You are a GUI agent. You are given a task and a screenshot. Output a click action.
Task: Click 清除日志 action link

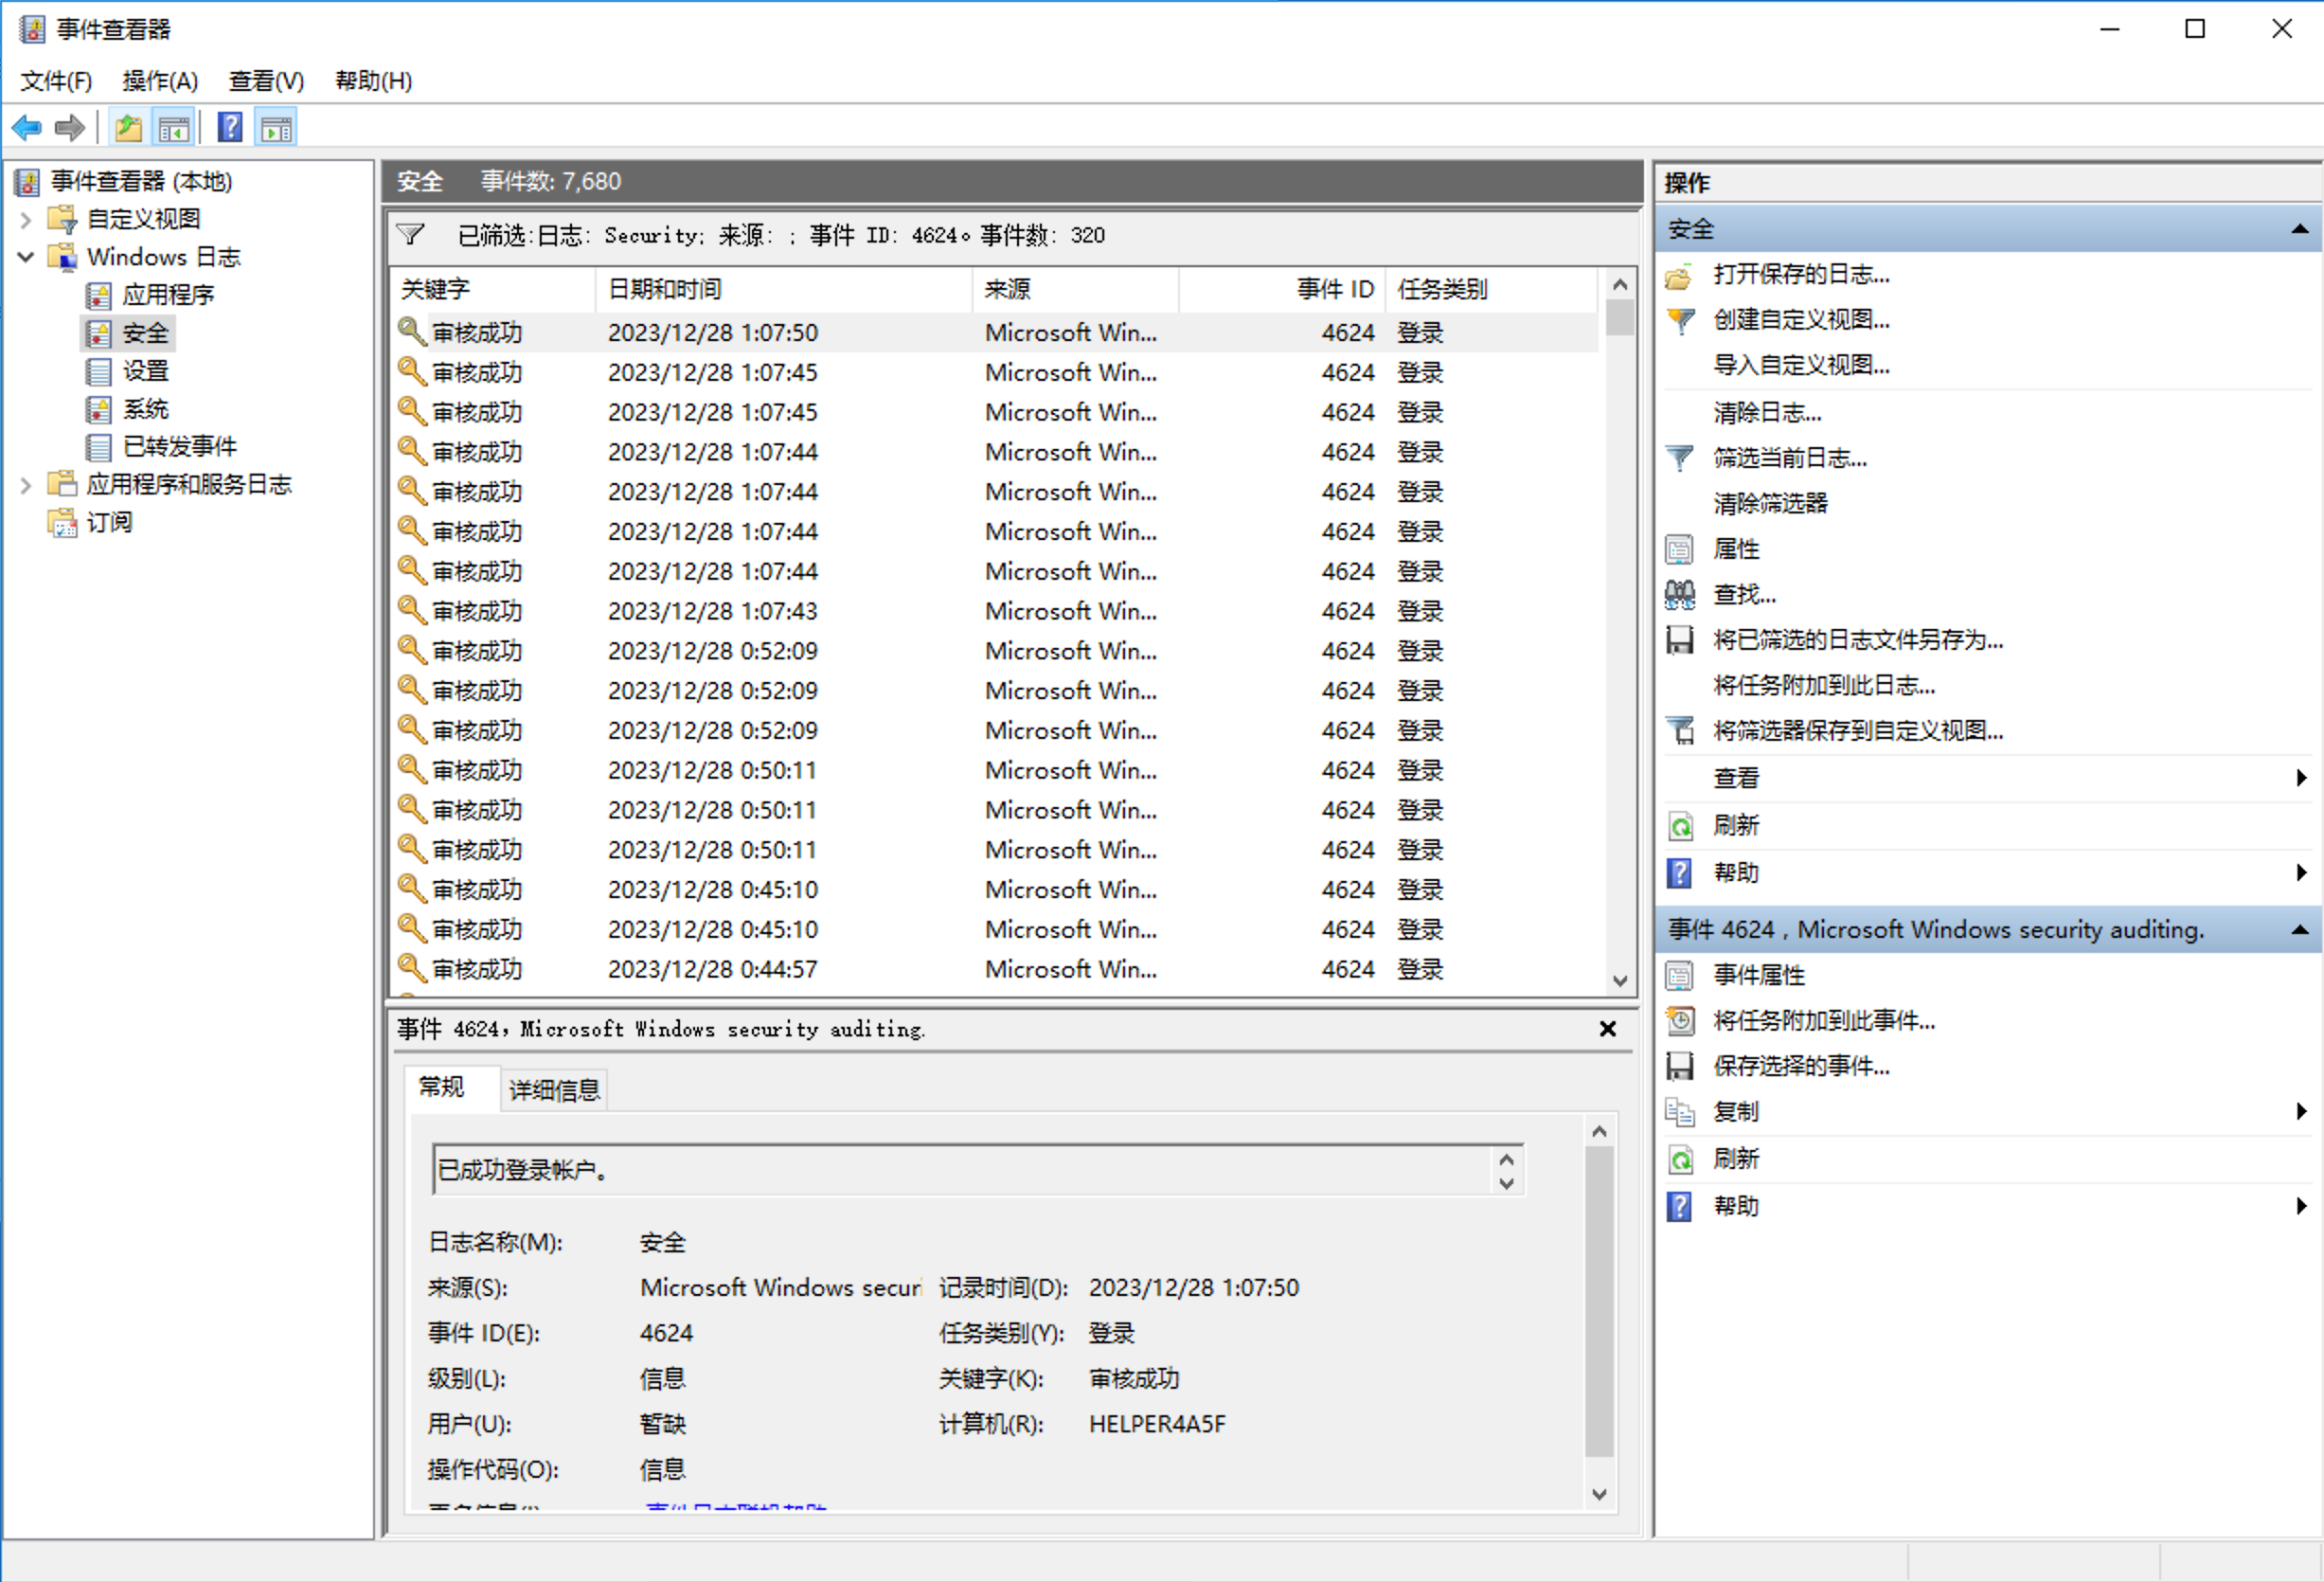coord(1767,412)
